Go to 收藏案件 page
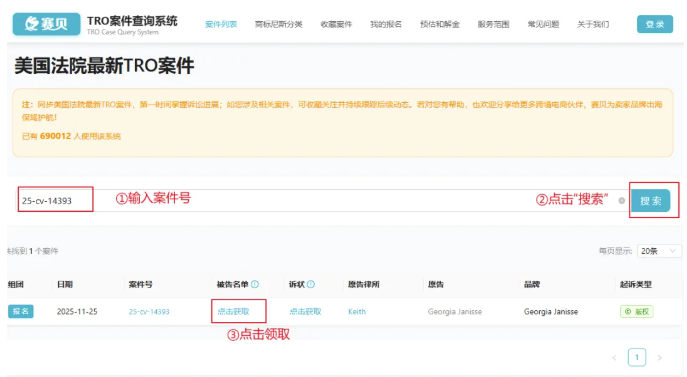Image resolution: width=687 pixels, height=377 pixels. click(x=336, y=24)
